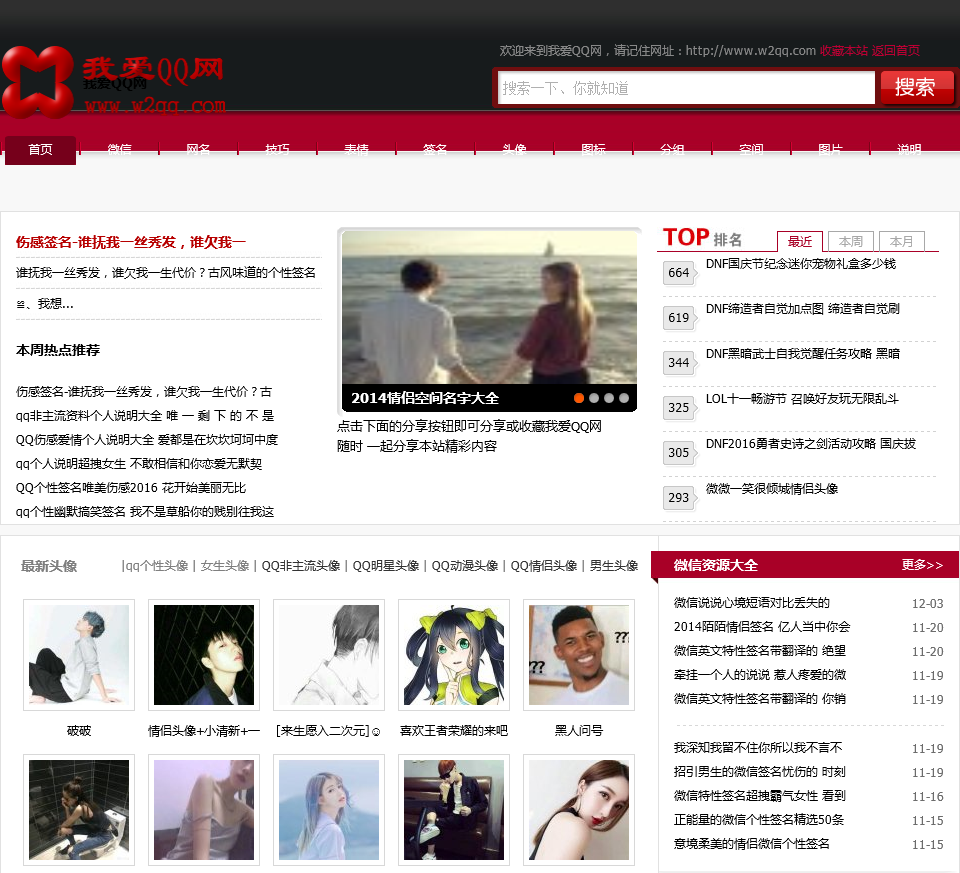
Task: Click the red-lipstick woman avatar thumbnail
Action: [x=579, y=809]
